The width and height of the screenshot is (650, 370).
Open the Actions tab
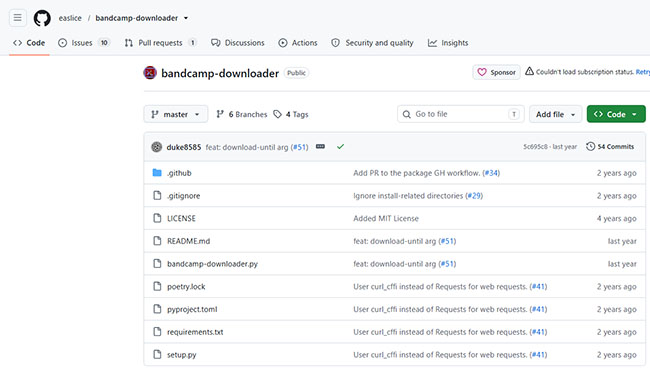[x=298, y=43]
